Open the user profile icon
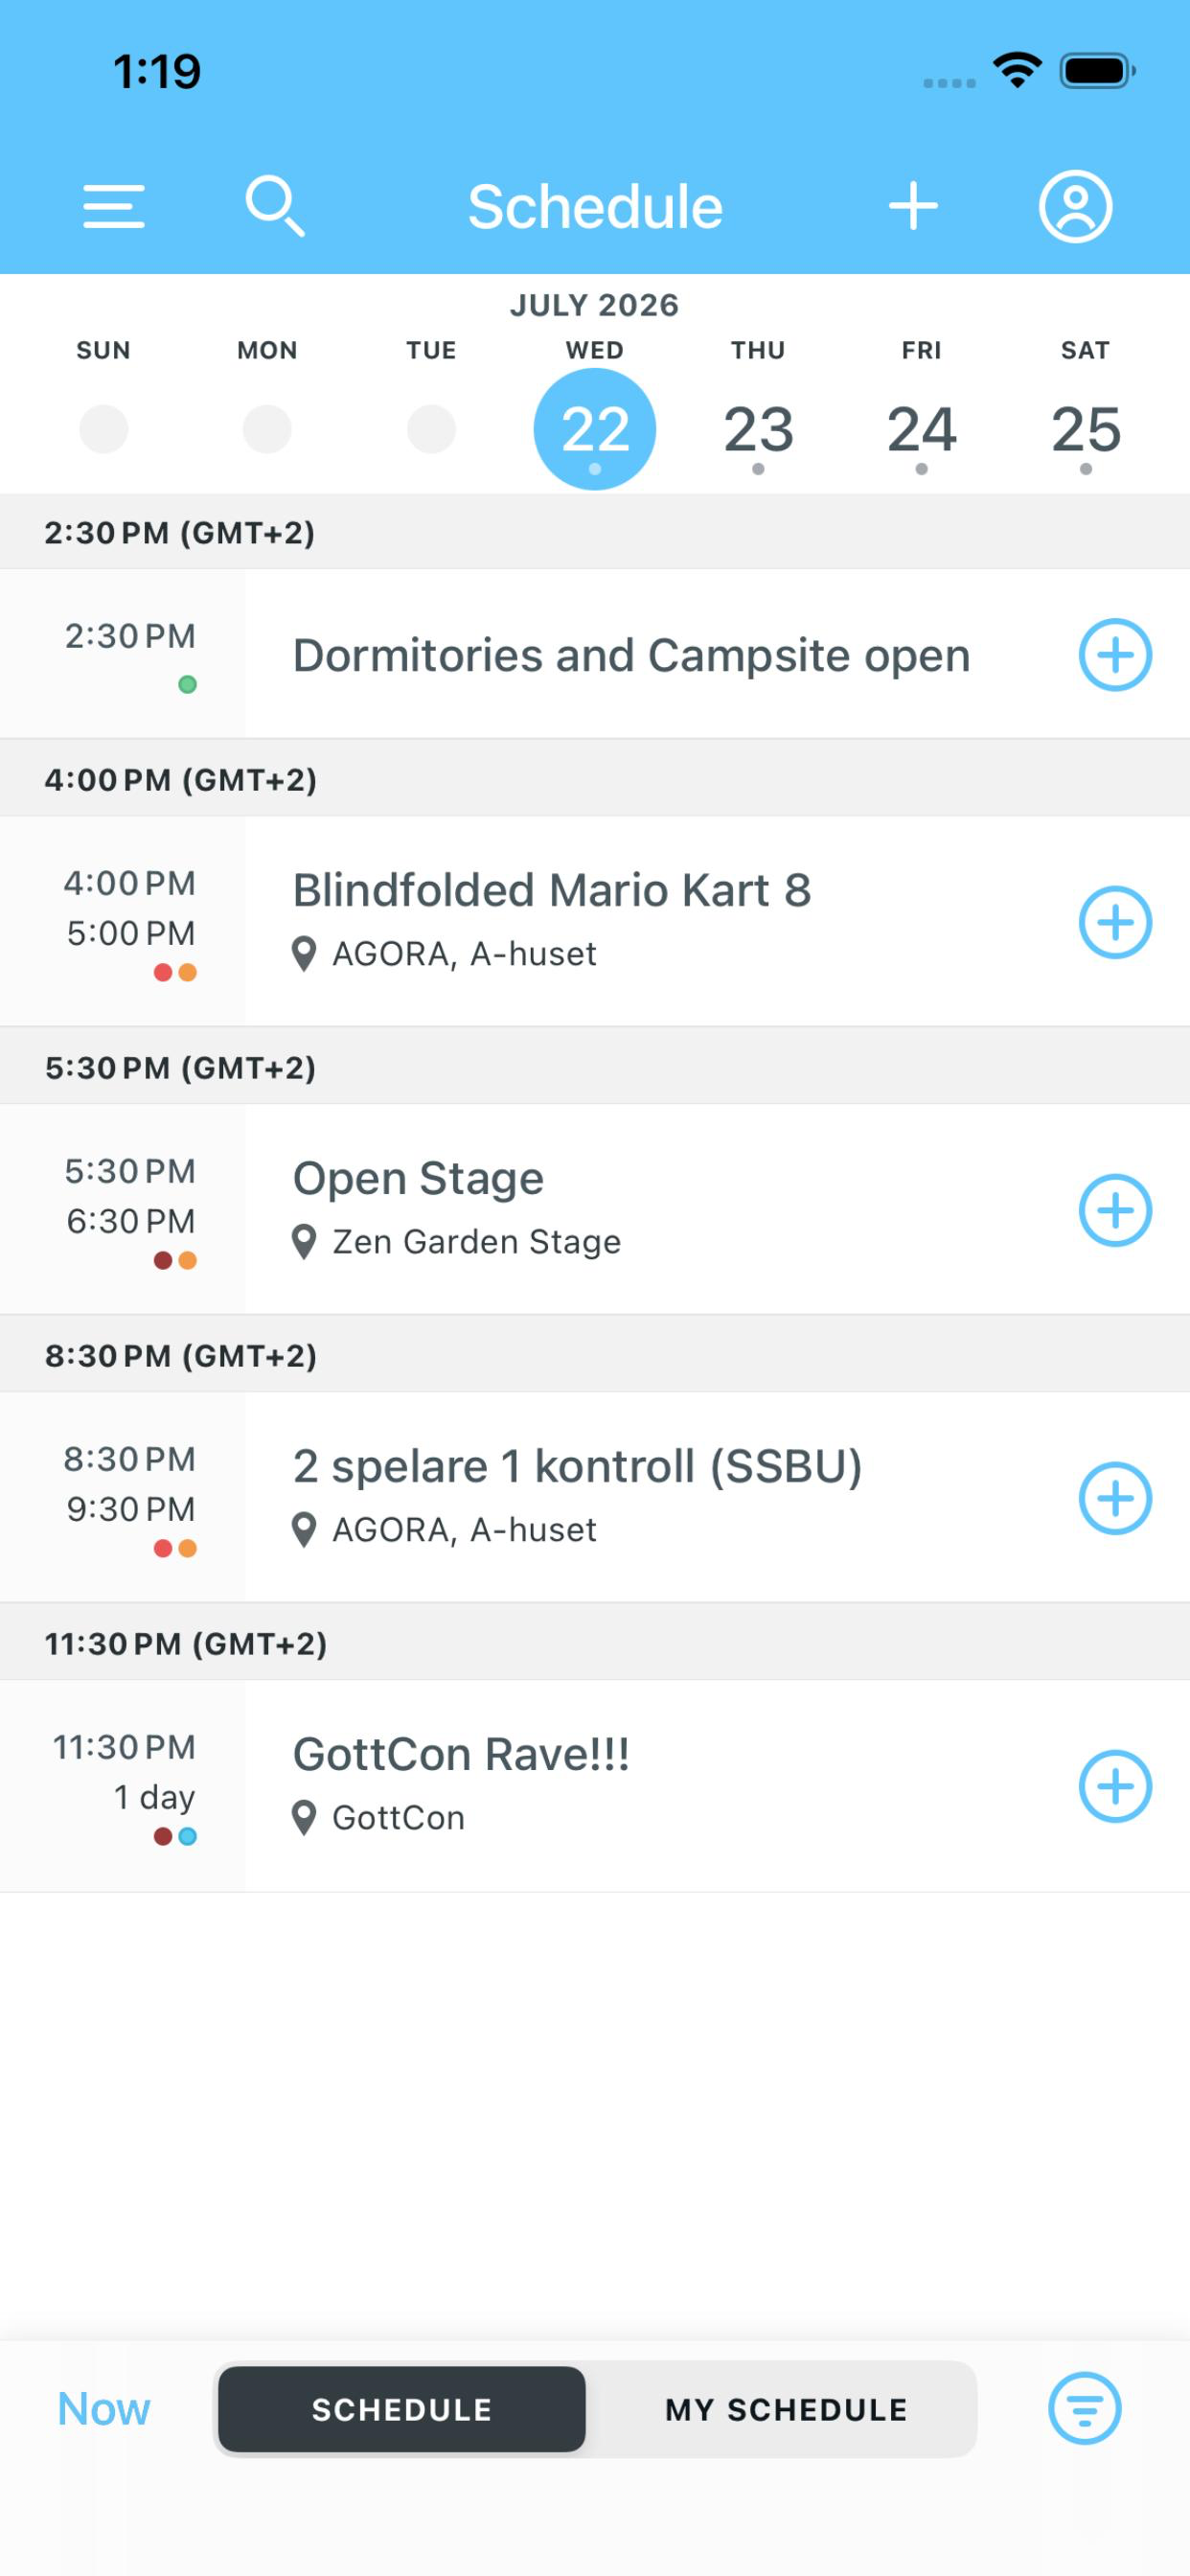Image resolution: width=1190 pixels, height=2576 pixels. coord(1075,206)
